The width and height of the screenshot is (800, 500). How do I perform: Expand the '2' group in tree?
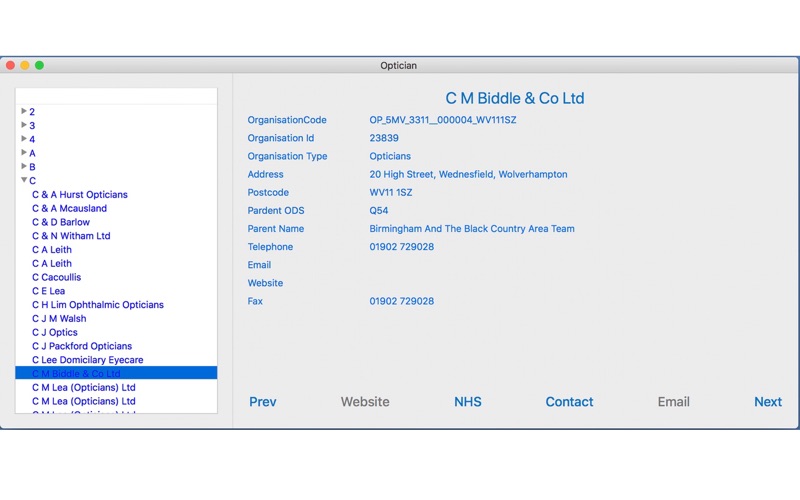click(23, 111)
